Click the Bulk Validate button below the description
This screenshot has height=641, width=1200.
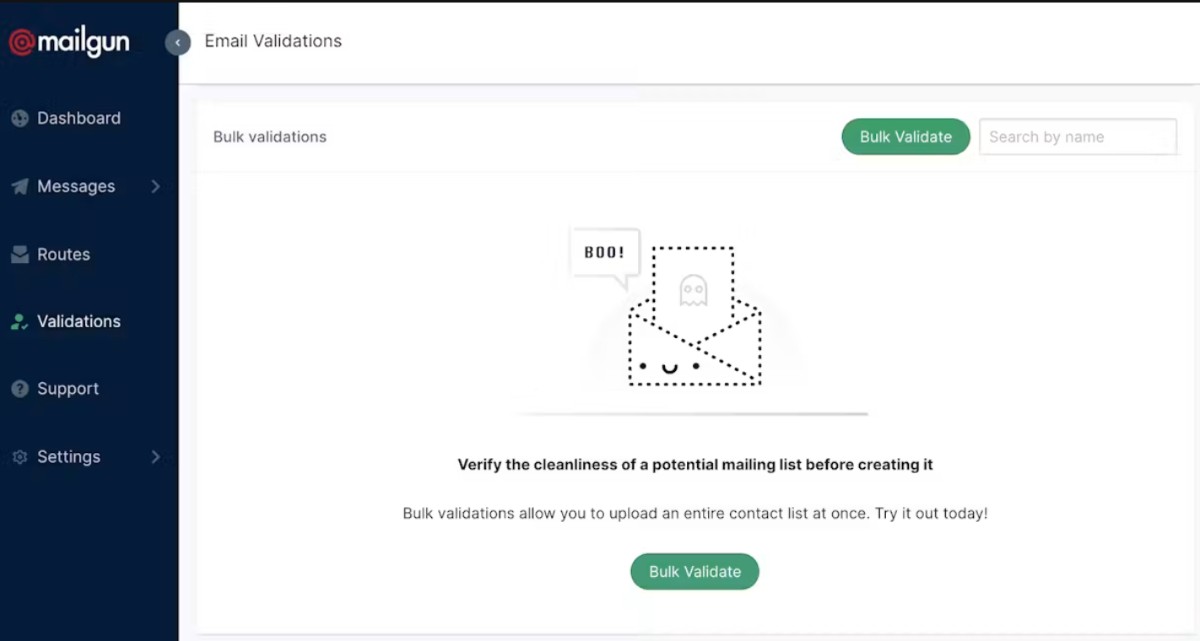click(695, 572)
